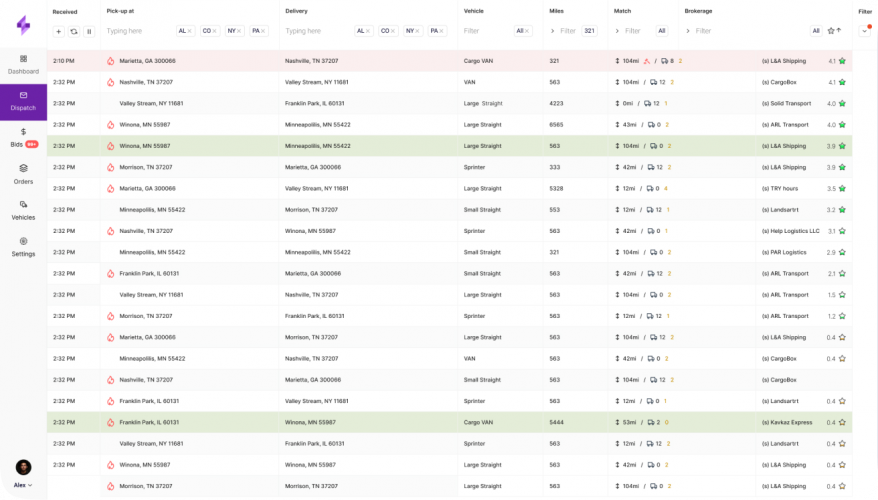Viewport: 878px width, 500px height.
Task: Sort by star rating in header
Action: [834, 31]
